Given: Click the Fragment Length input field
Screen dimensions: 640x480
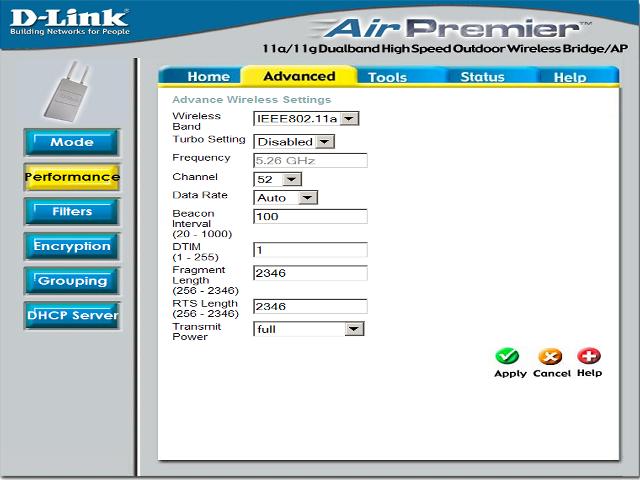Looking at the screenshot, I should point(310,273).
